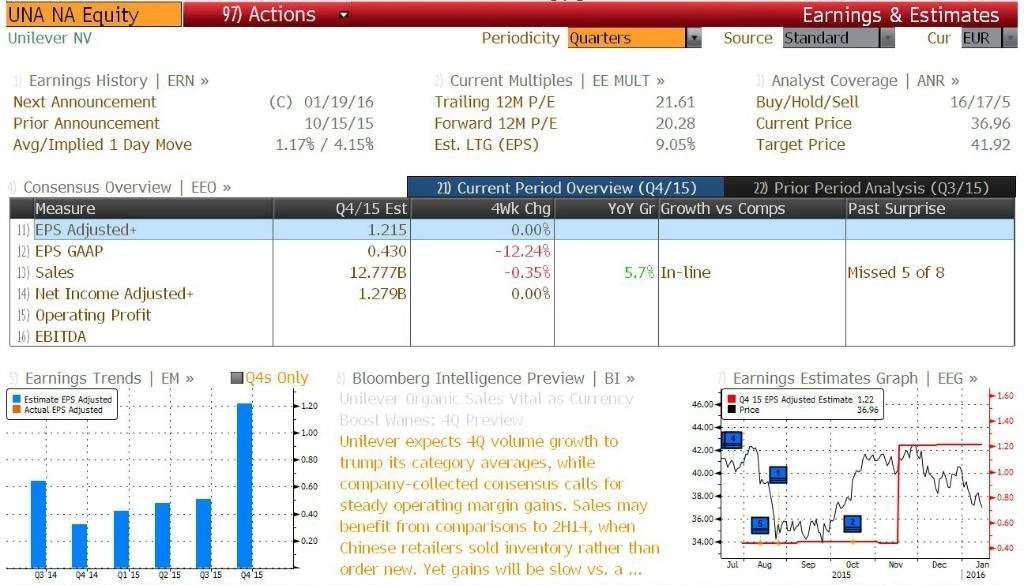Click the EUR currency field

point(981,38)
